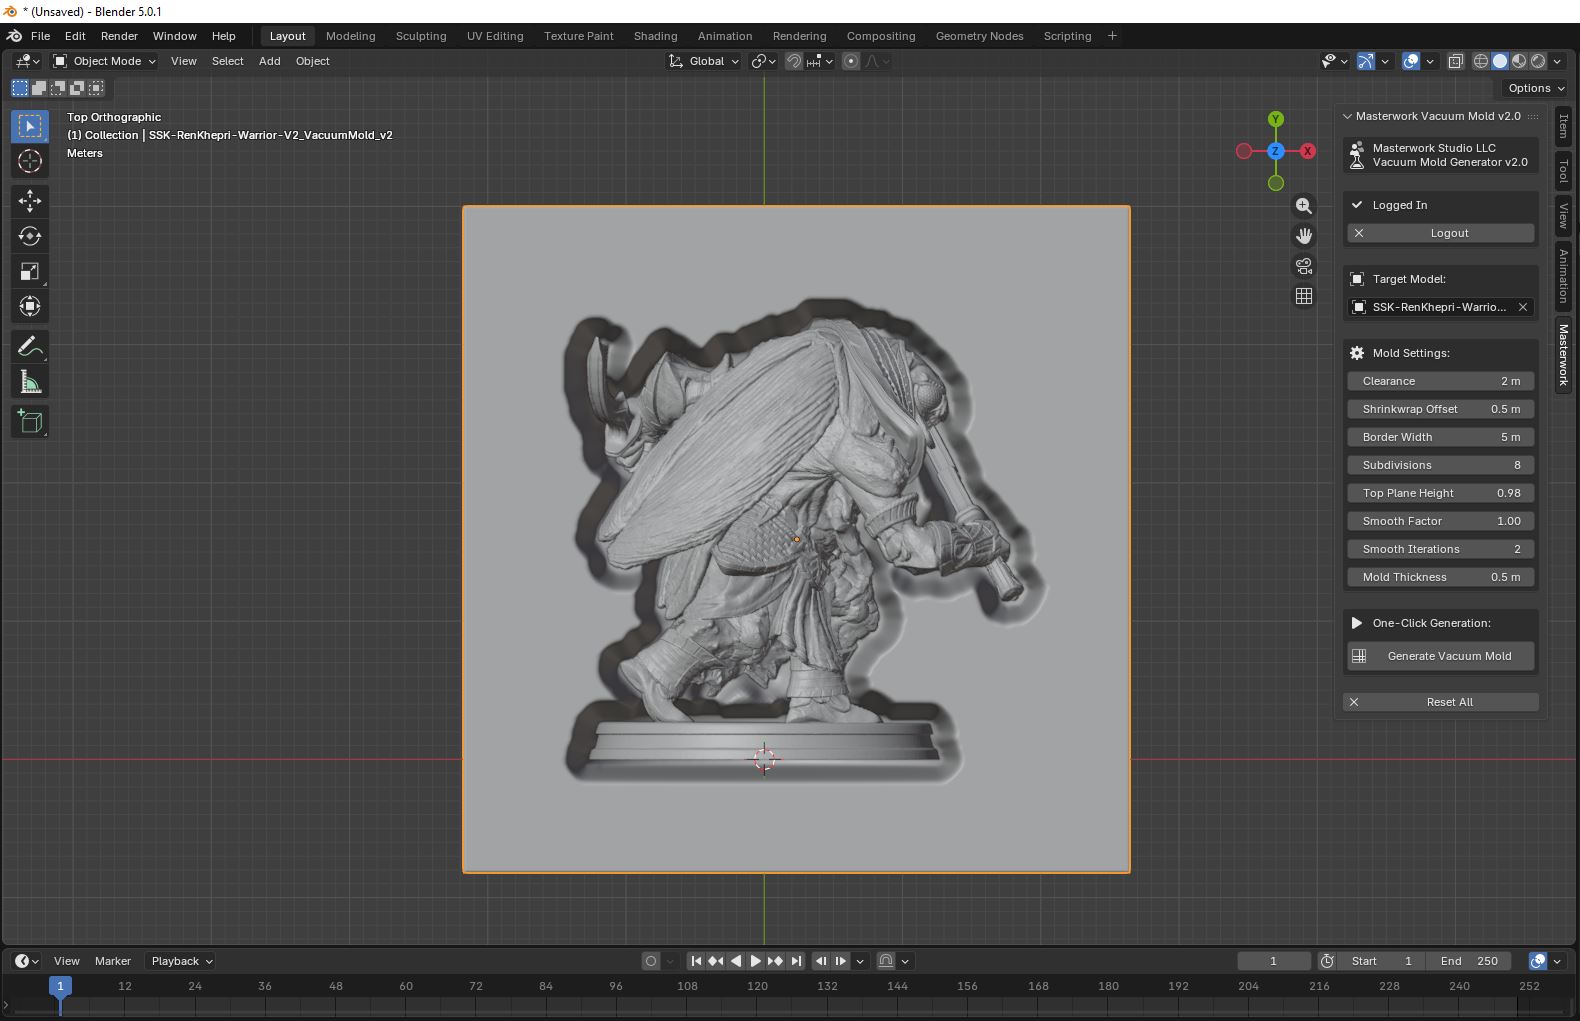Toggle camera view in viewport
Image resolution: width=1580 pixels, height=1021 pixels.
[1304, 266]
